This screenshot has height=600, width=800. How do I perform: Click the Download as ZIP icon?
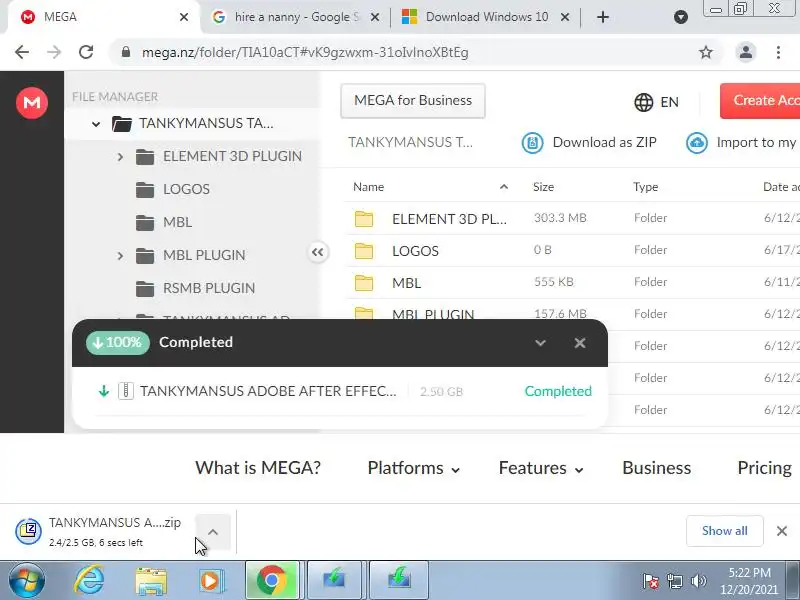tap(532, 142)
